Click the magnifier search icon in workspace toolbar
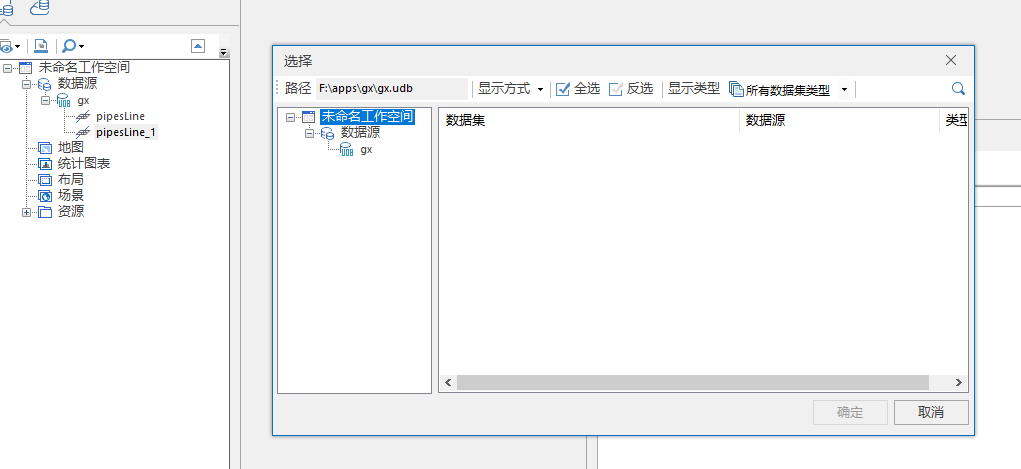 pos(68,46)
